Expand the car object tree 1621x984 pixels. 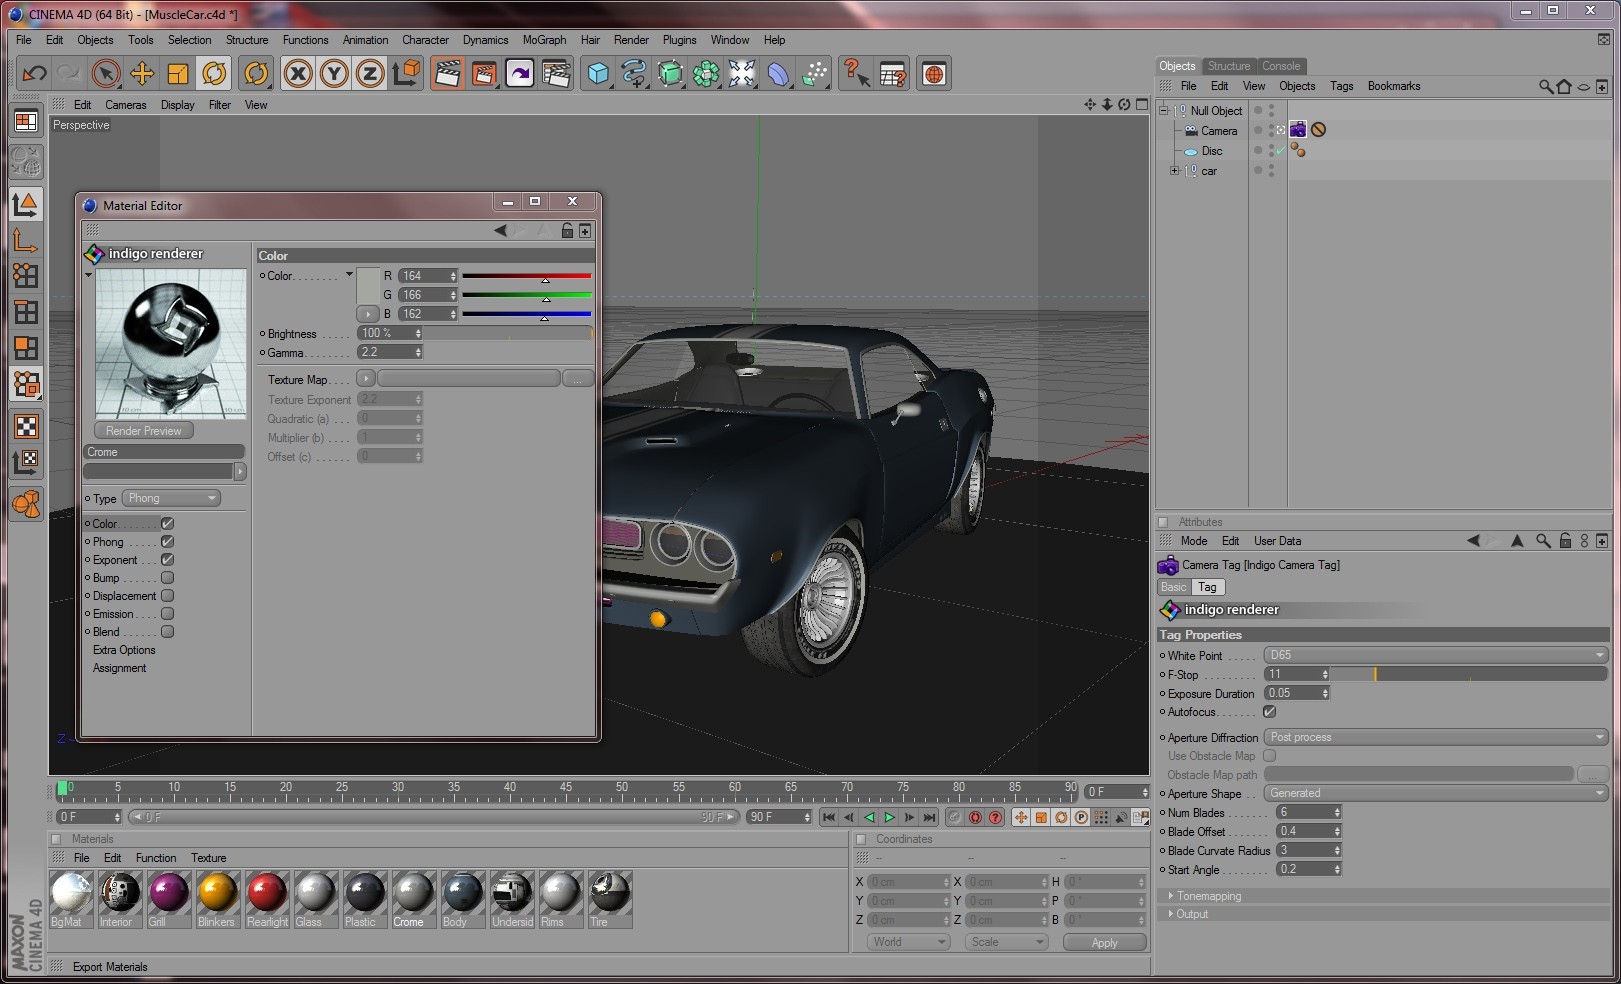[1174, 171]
